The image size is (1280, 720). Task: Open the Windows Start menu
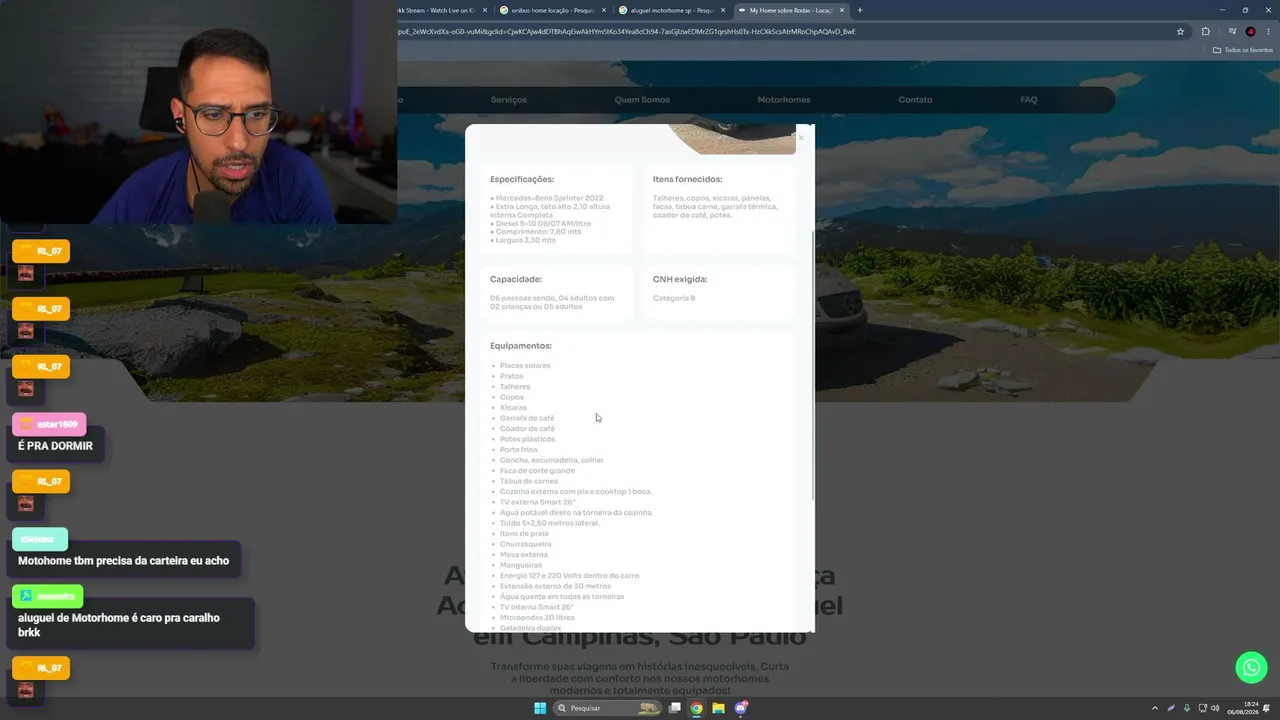[540, 708]
